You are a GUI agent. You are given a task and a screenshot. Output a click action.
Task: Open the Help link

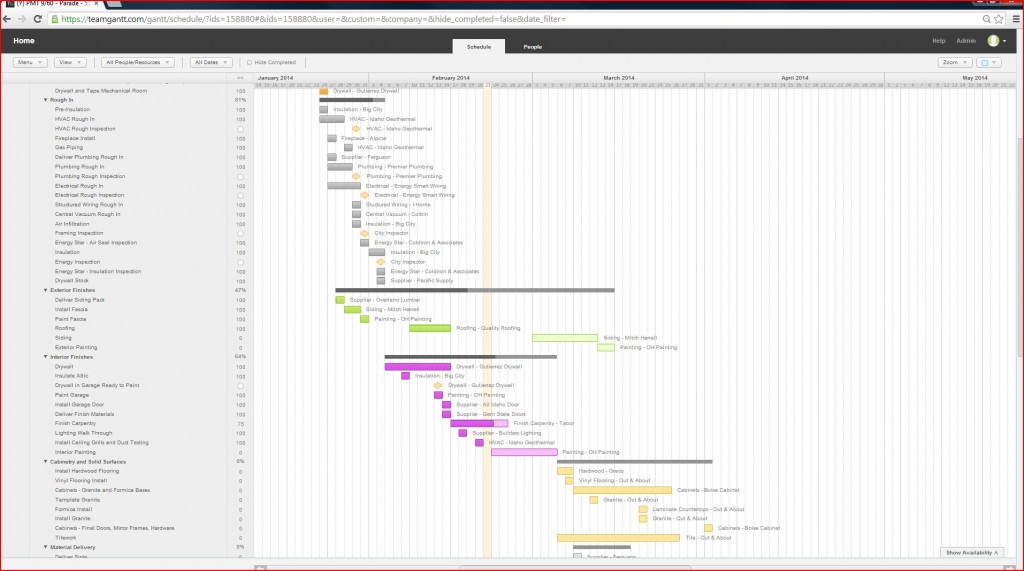click(x=938, y=41)
